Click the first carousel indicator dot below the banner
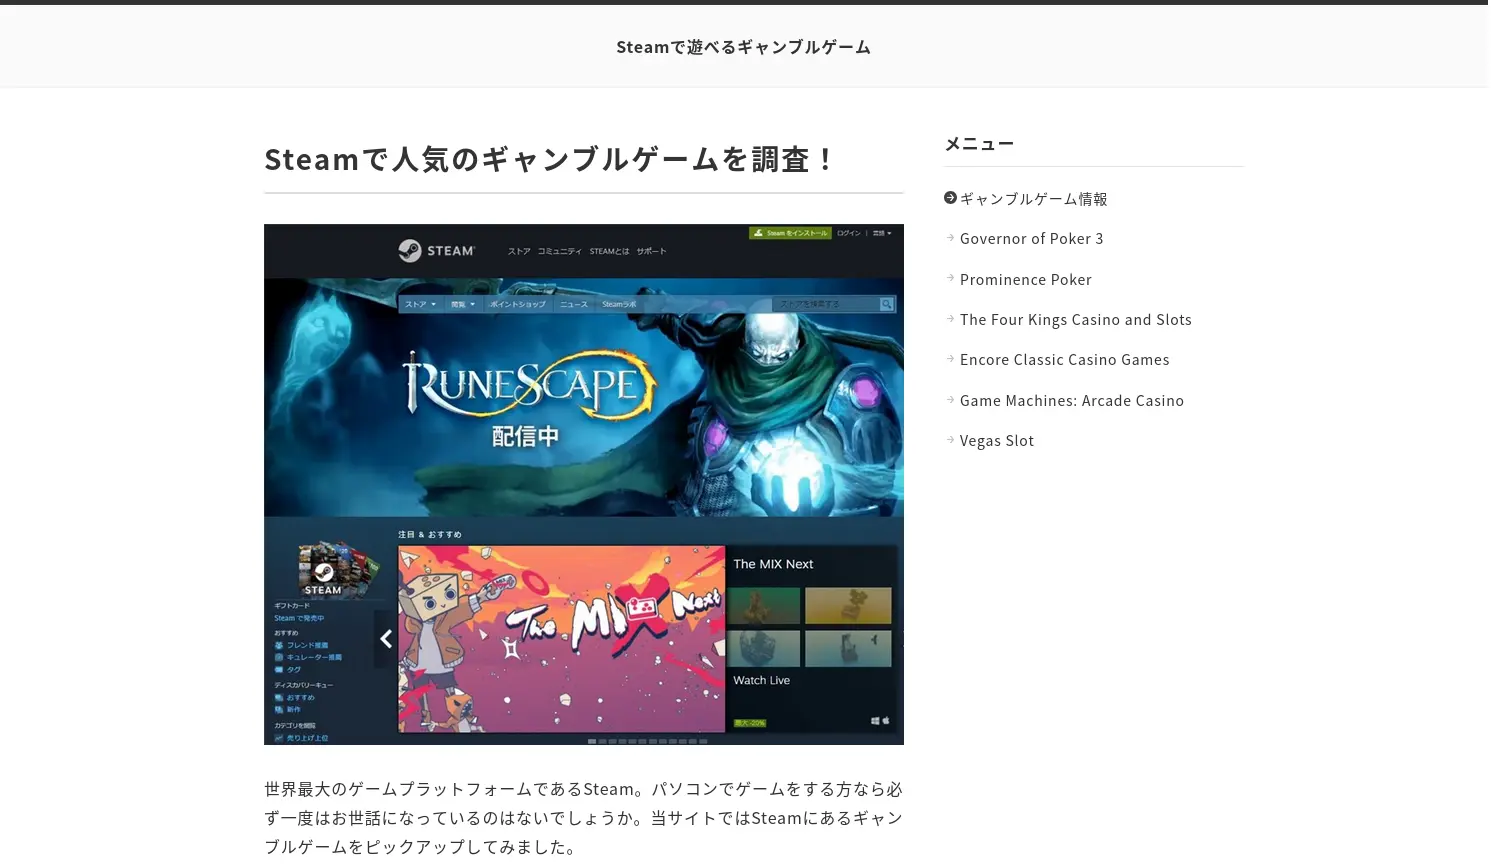This screenshot has width=1500, height=866. click(x=592, y=741)
